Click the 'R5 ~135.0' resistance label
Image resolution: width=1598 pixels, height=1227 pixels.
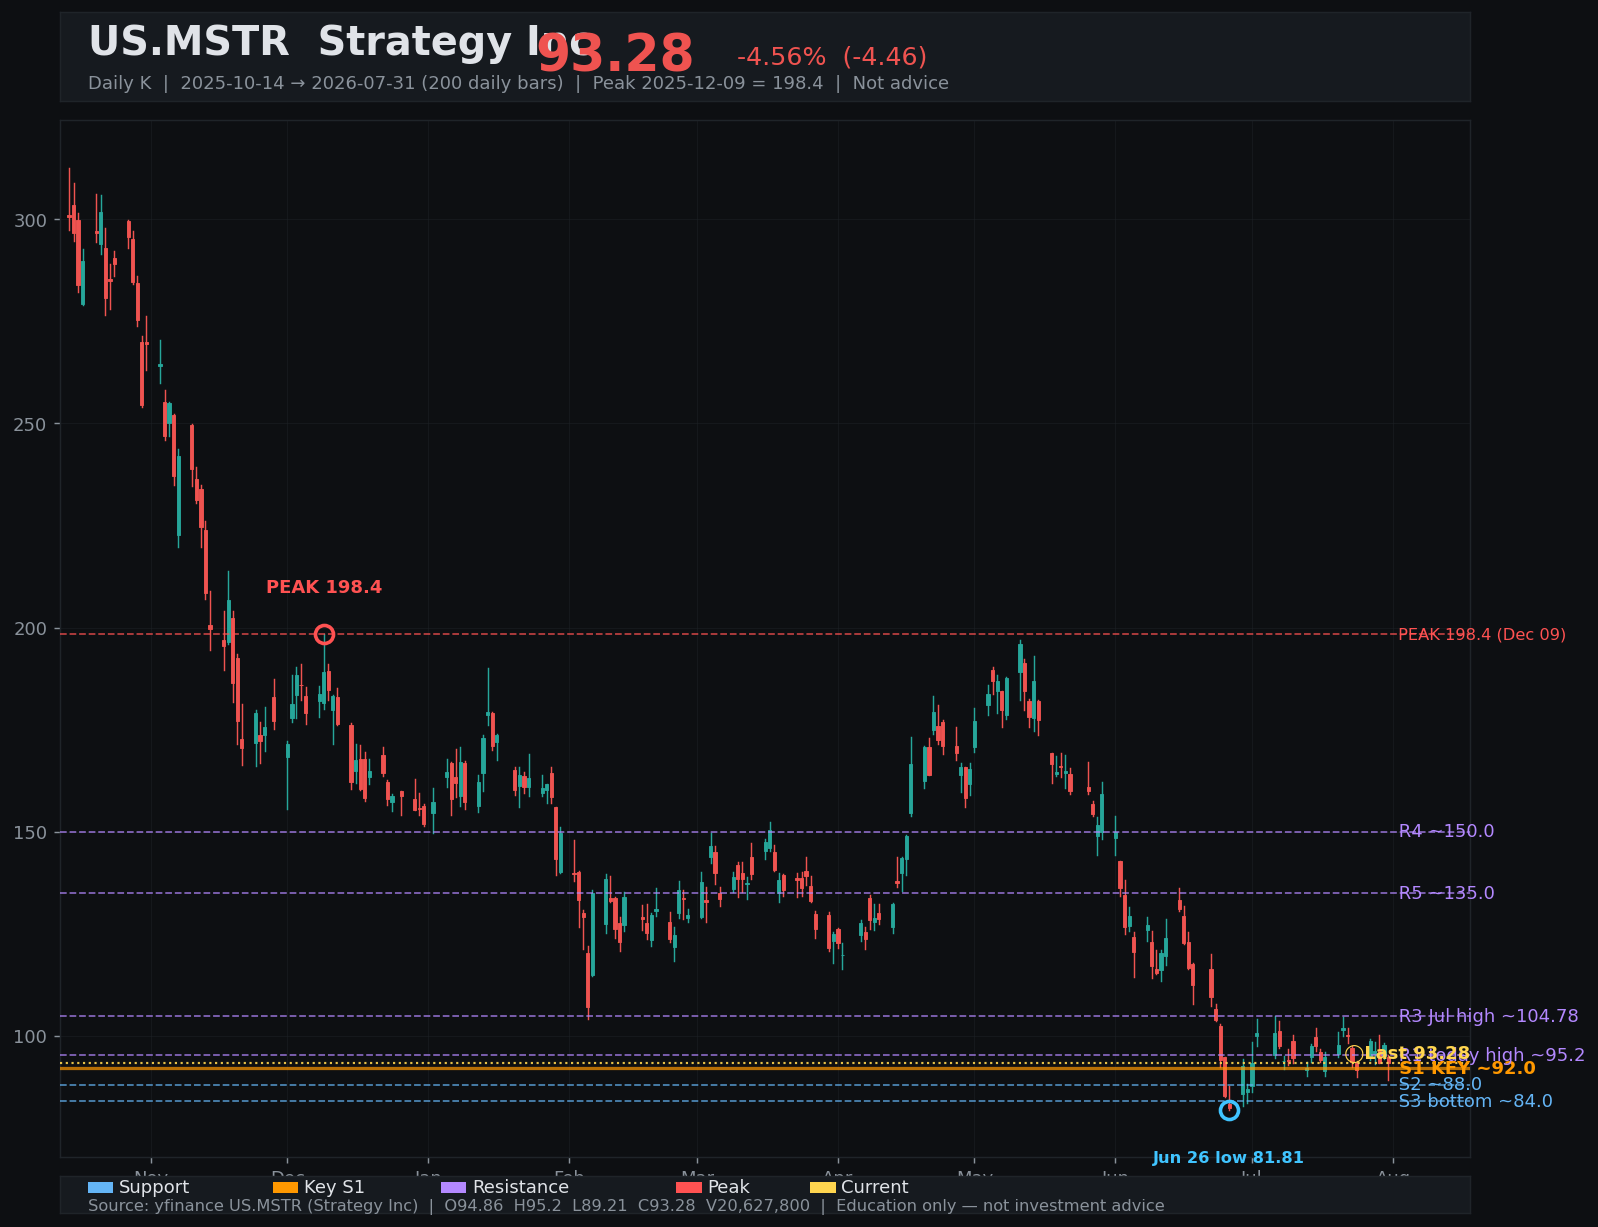[x=1446, y=894]
